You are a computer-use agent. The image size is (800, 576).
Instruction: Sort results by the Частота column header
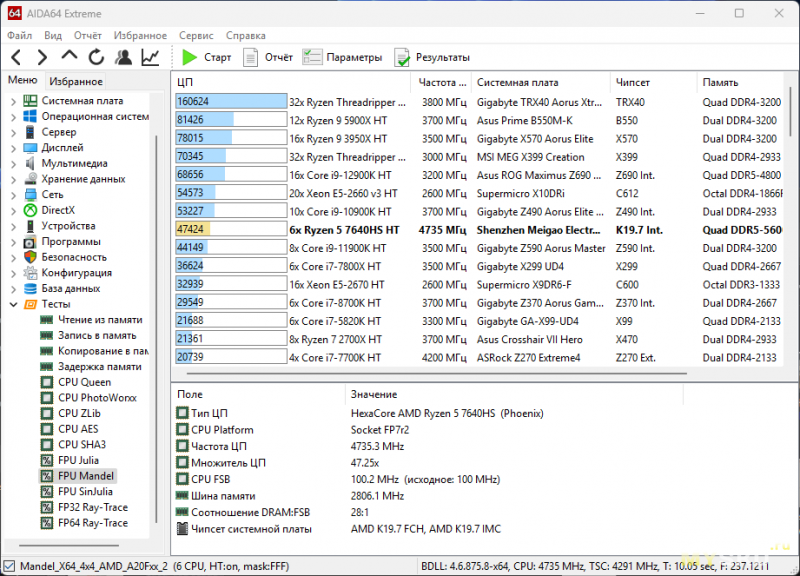tap(441, 82)
